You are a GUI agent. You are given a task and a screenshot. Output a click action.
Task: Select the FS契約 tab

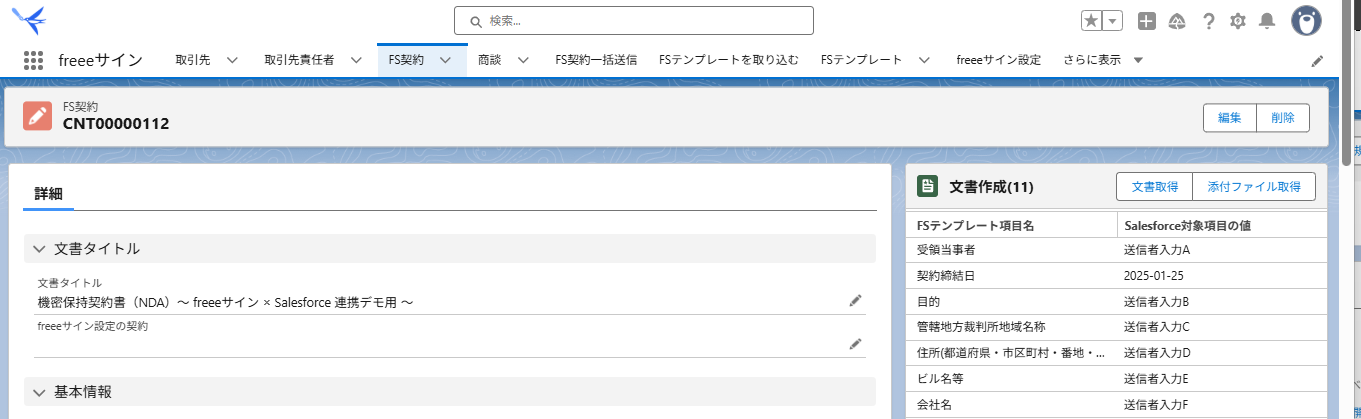[406, 60]
